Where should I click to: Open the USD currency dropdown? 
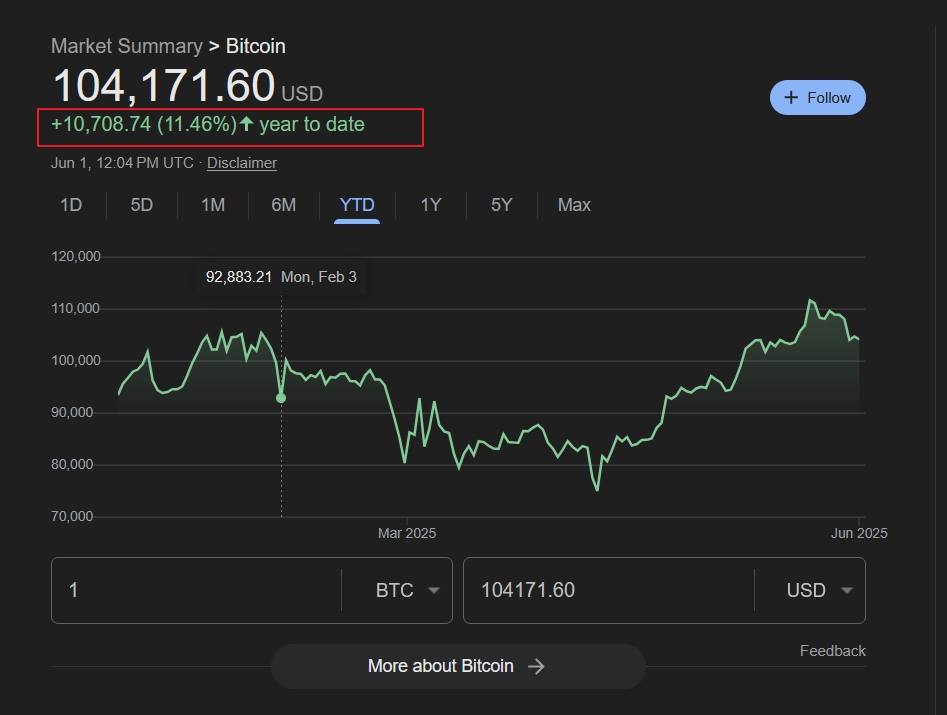[x=819, y=590]
